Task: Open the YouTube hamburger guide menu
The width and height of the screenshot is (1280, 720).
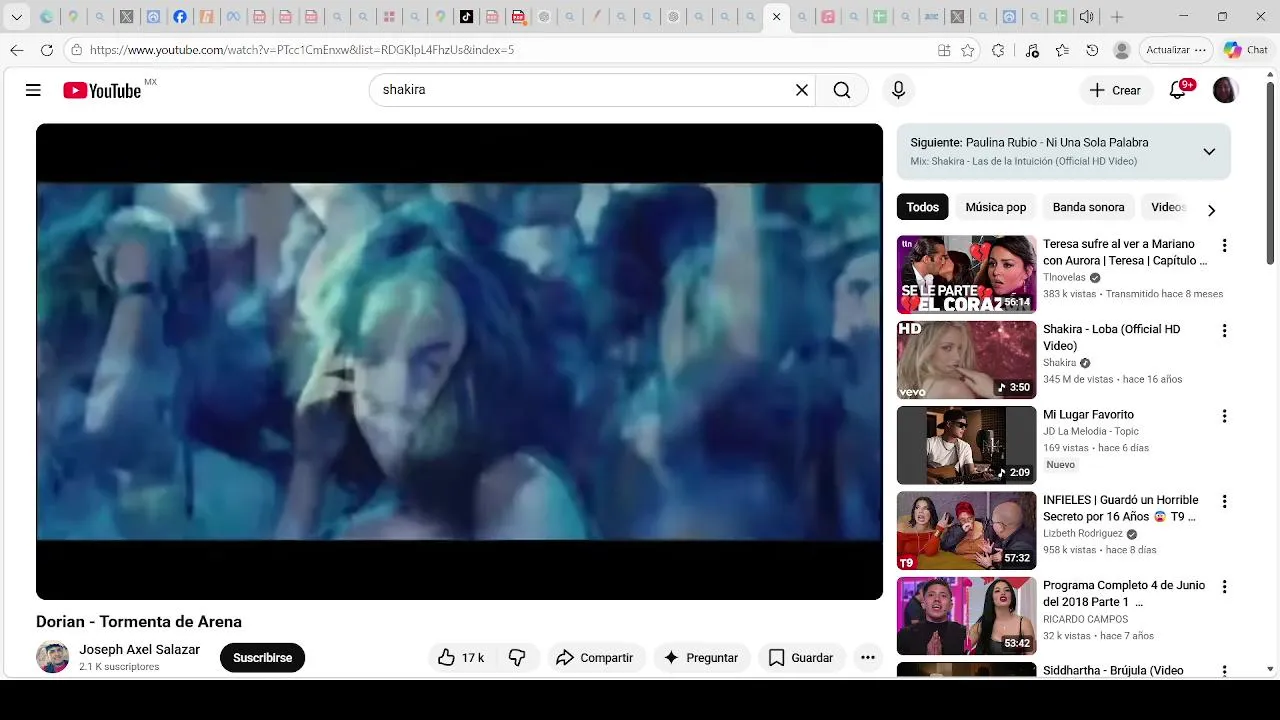Action: [x=33, y=90]
